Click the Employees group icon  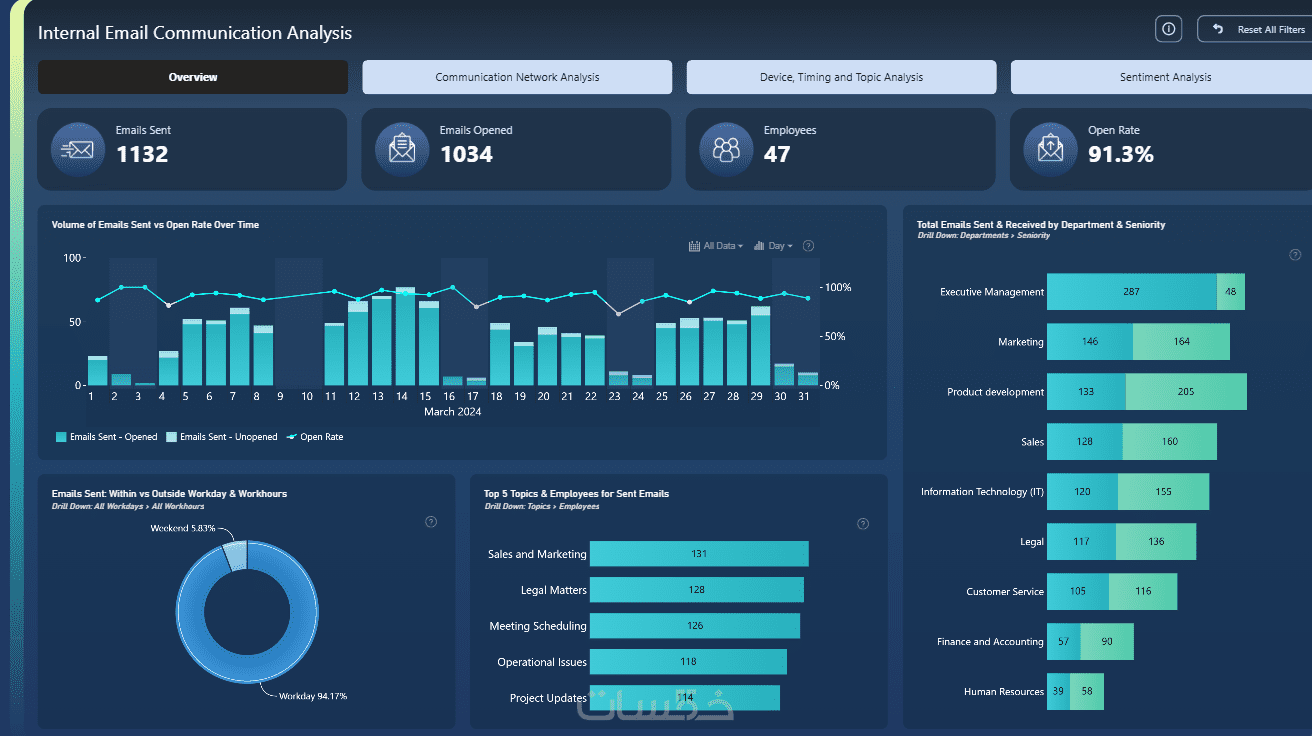[x=726, y=149]
